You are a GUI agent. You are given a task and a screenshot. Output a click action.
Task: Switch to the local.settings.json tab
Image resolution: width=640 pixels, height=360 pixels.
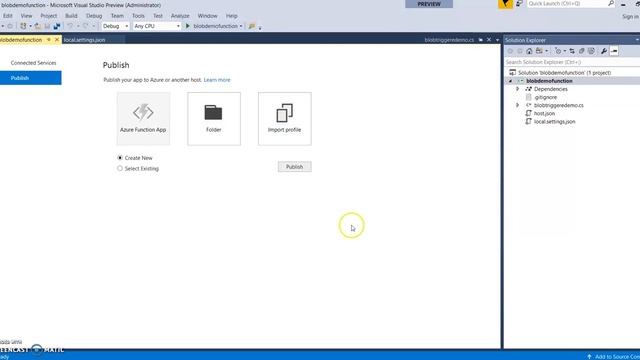coord(84,40)
